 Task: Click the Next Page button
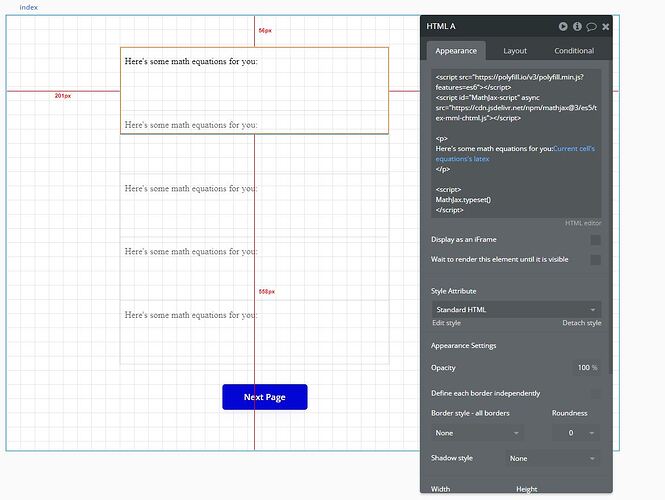(x=265, y=397)
